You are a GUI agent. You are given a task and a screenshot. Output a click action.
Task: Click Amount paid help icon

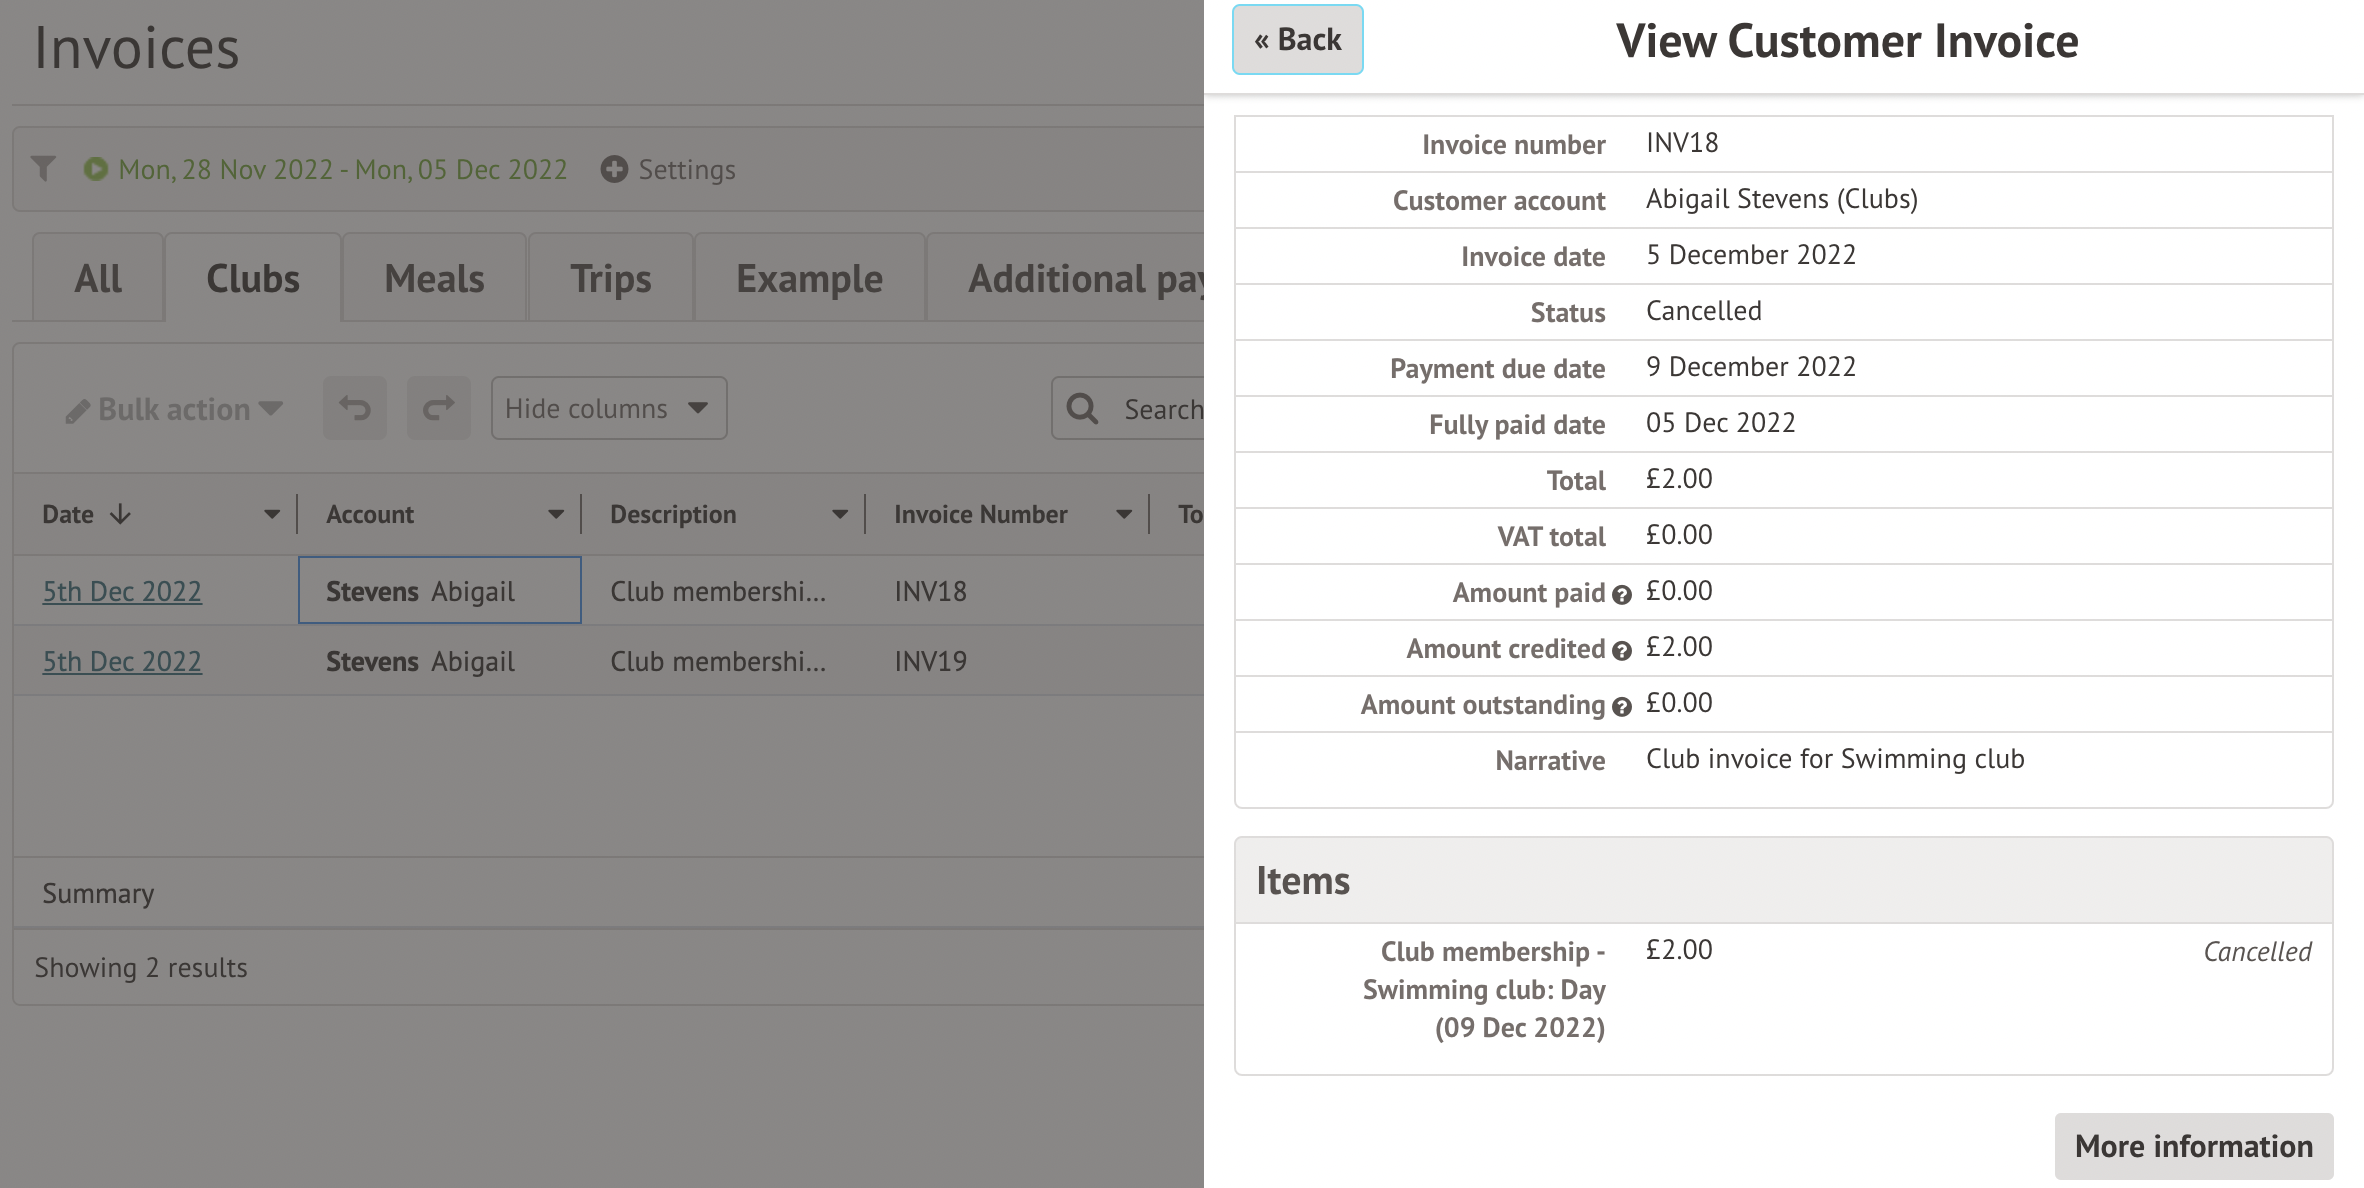click(x=1622, y=595)
